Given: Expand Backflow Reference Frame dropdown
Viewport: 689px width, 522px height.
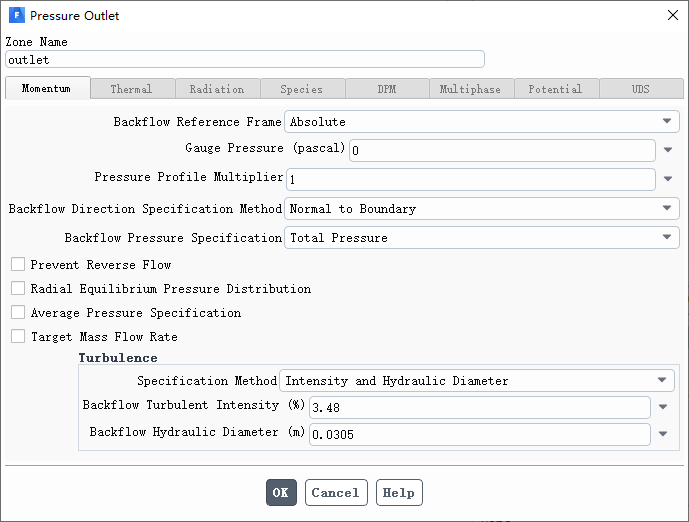Looking at the screenshot, I should (x=482, y=121).
